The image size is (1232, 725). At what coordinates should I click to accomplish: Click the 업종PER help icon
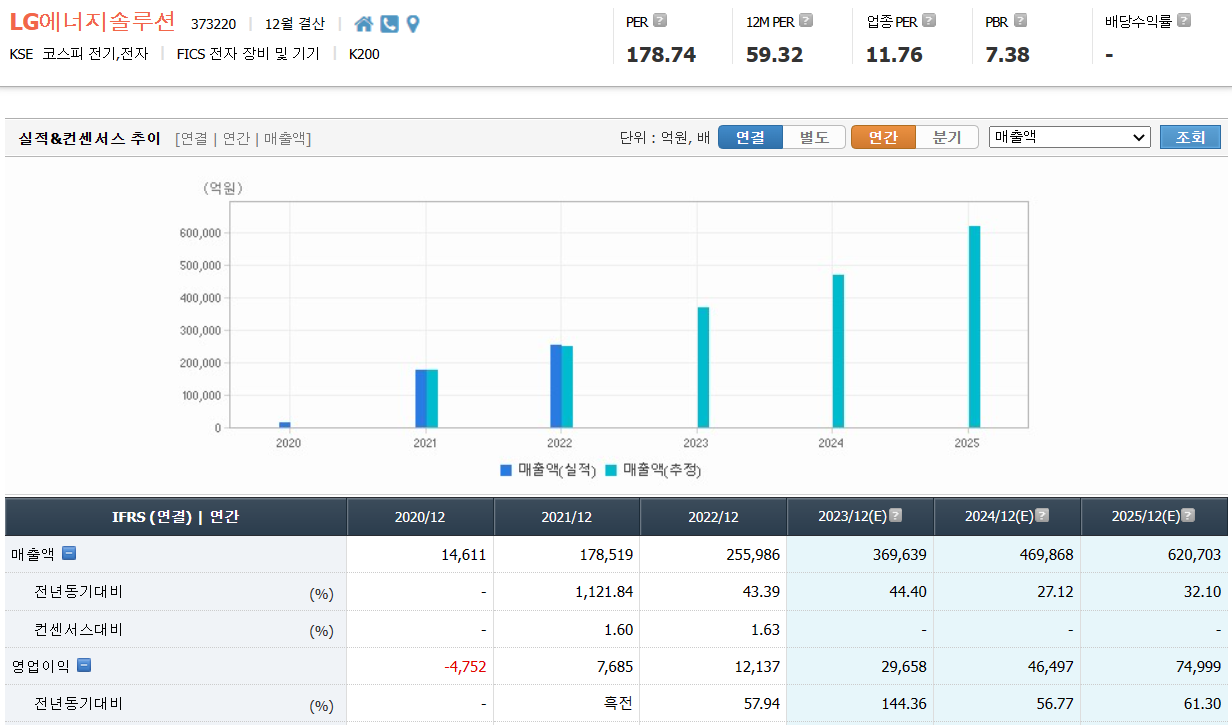(x=929, y=20)
